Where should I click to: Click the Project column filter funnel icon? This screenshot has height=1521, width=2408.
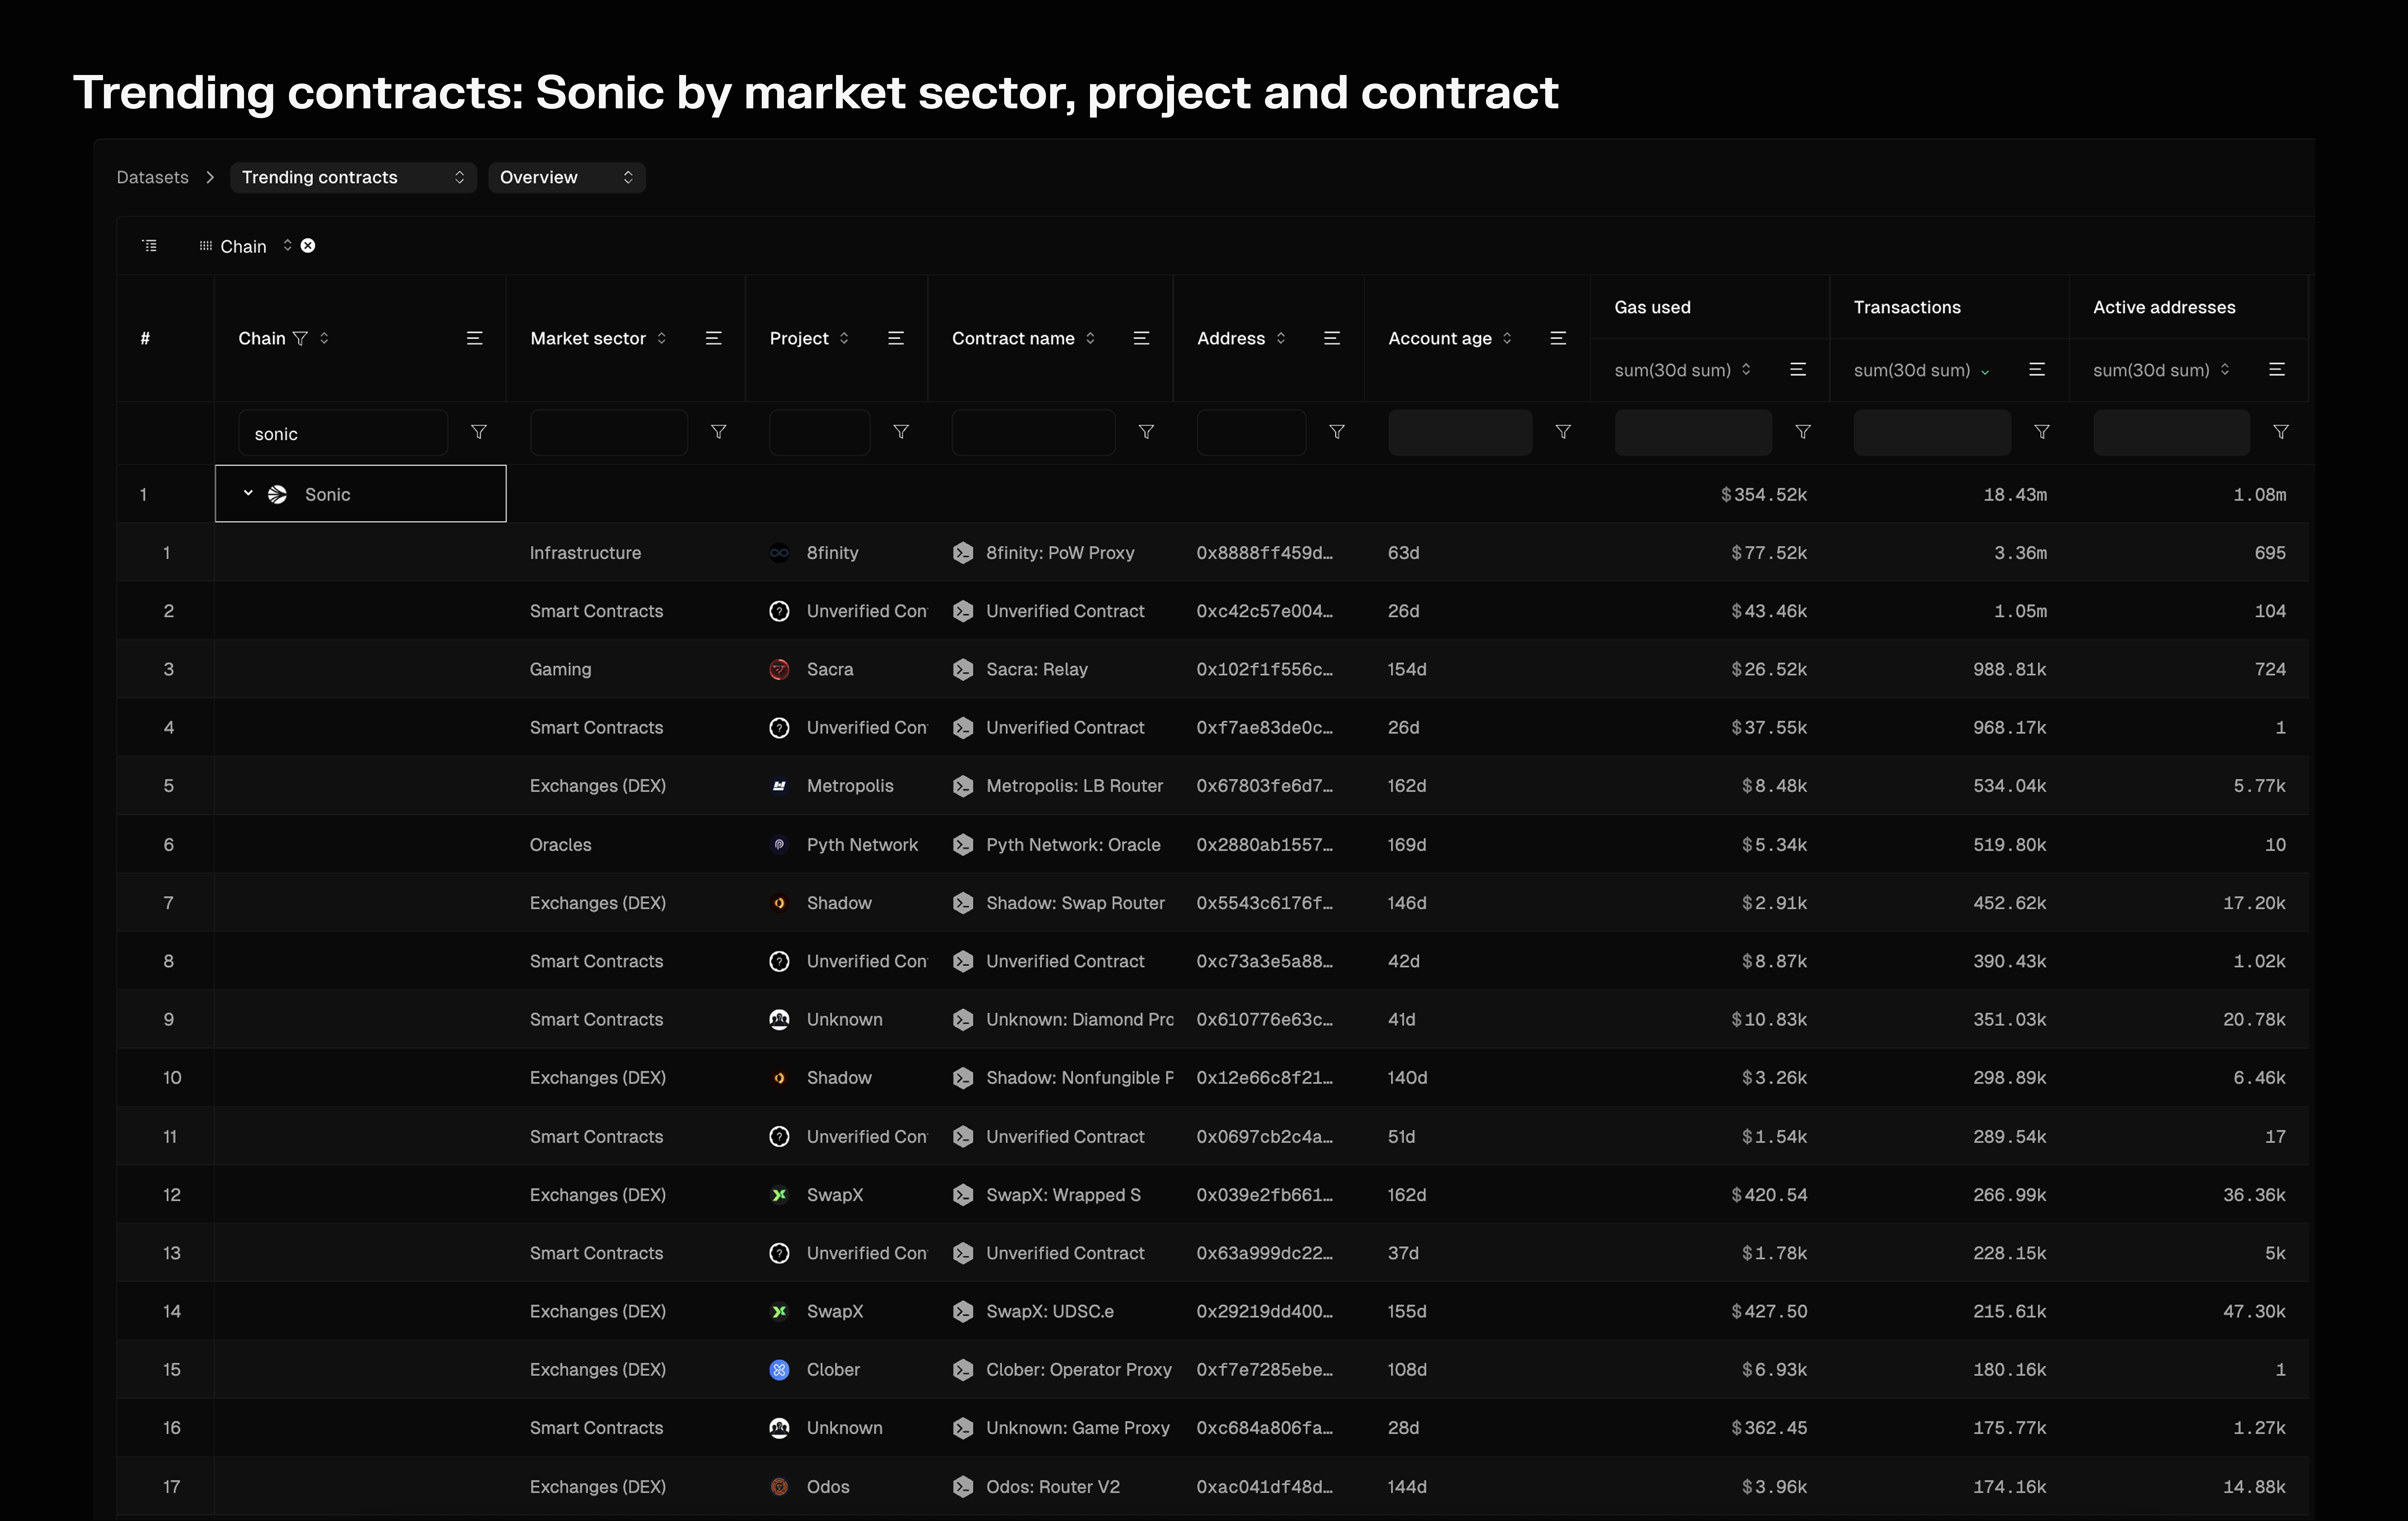(901, 432)
